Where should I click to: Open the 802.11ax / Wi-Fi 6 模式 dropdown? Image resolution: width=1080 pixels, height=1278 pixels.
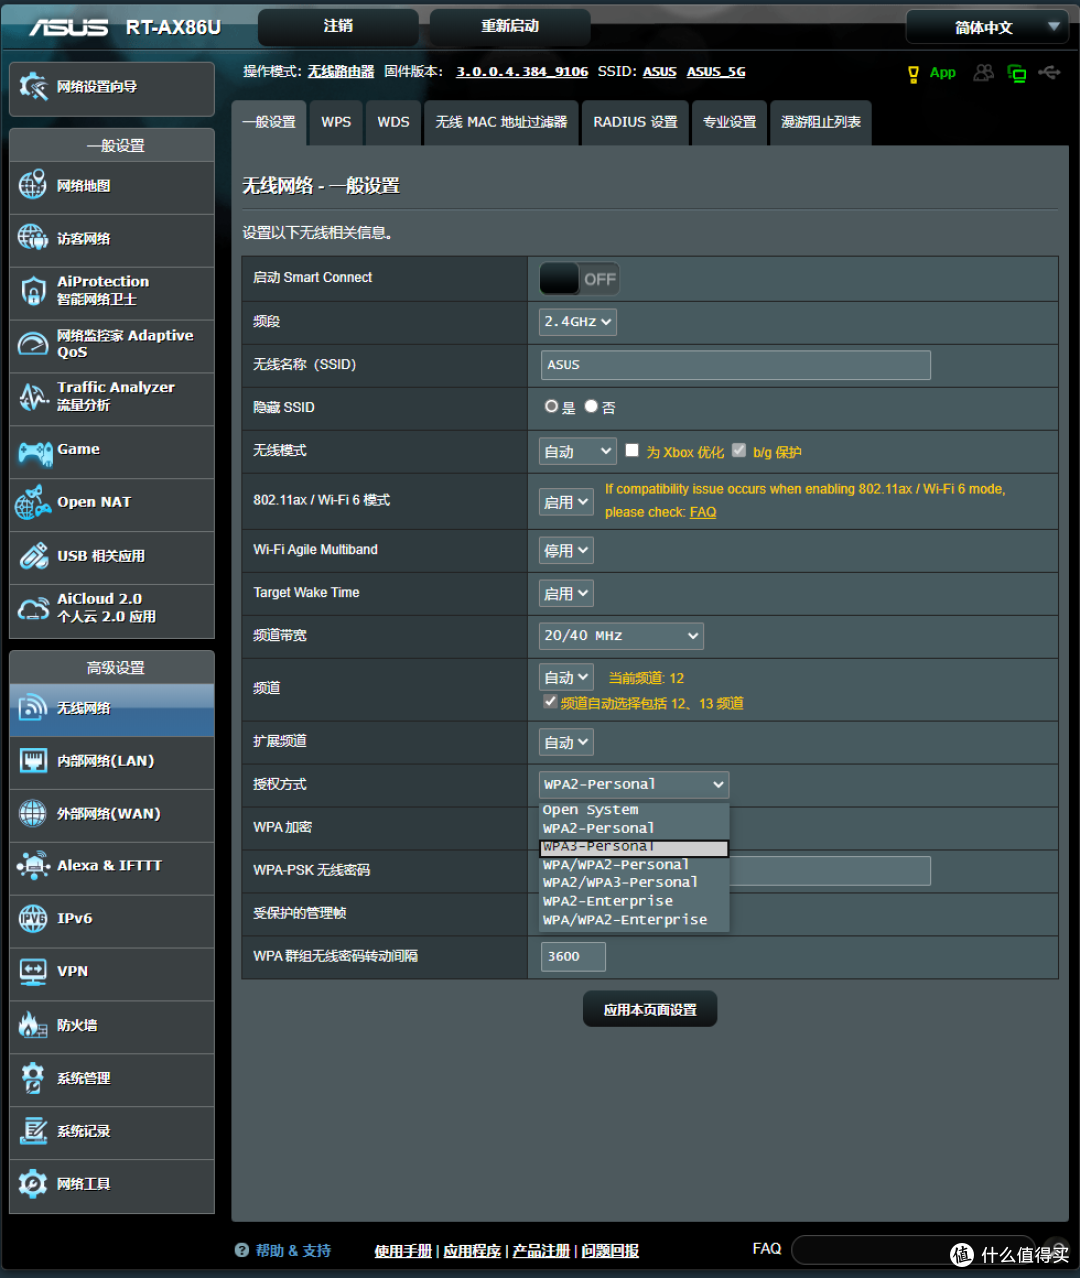567,502
